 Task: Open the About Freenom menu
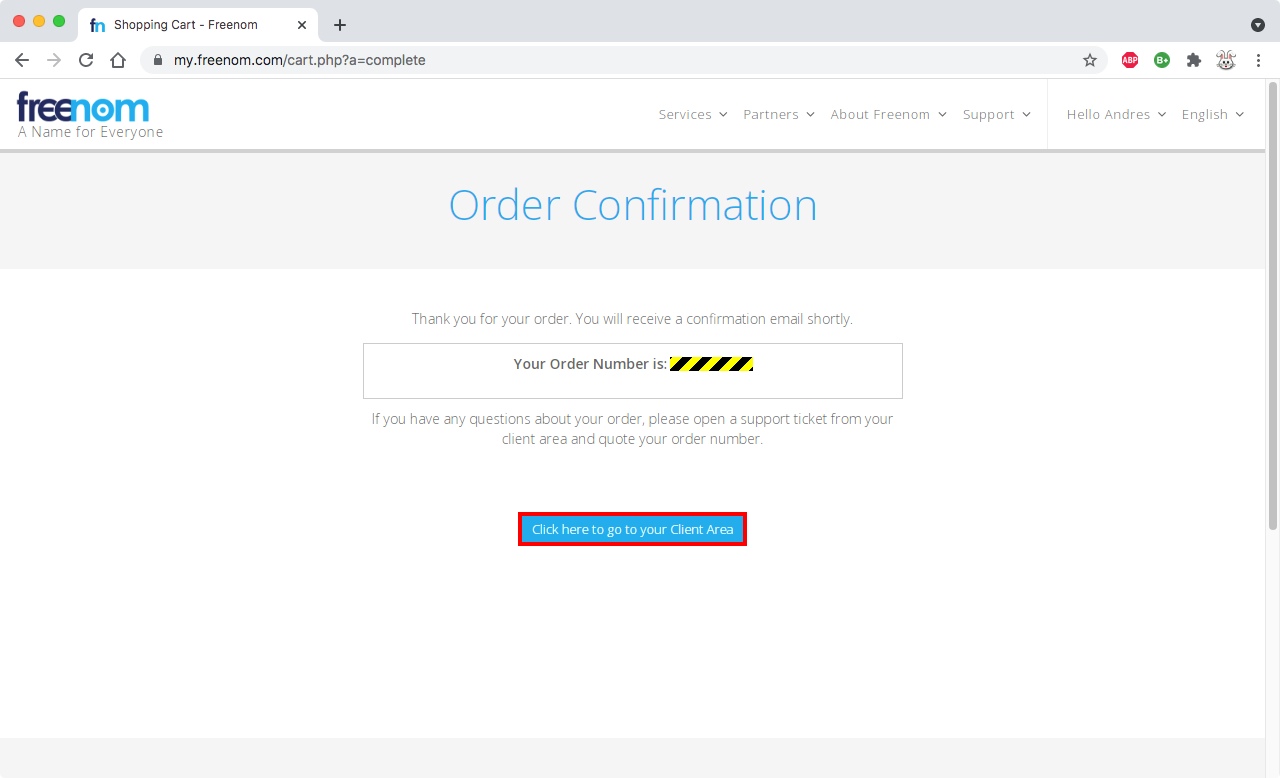887,114
